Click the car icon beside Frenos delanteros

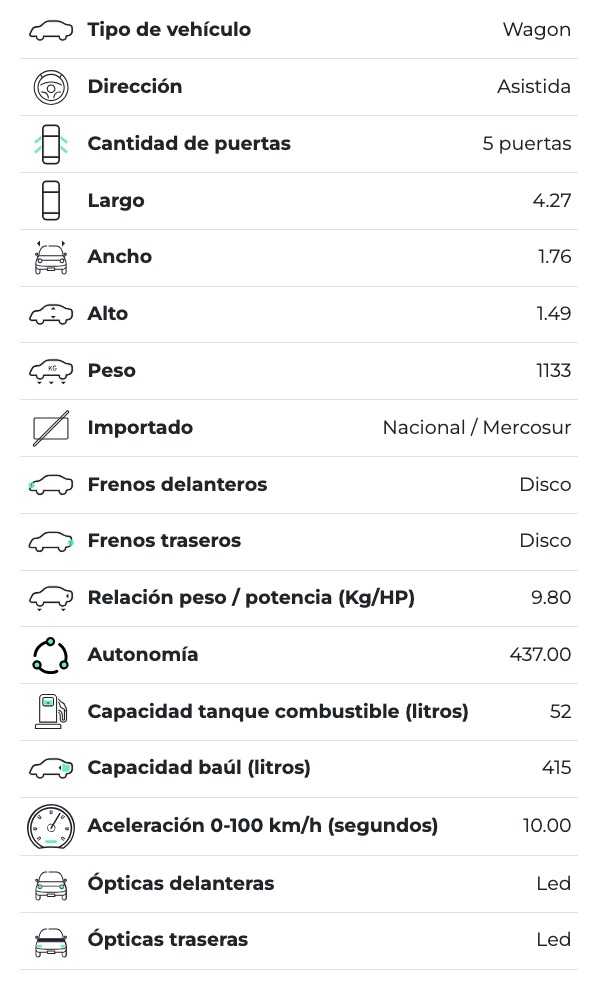pos(51,485)
